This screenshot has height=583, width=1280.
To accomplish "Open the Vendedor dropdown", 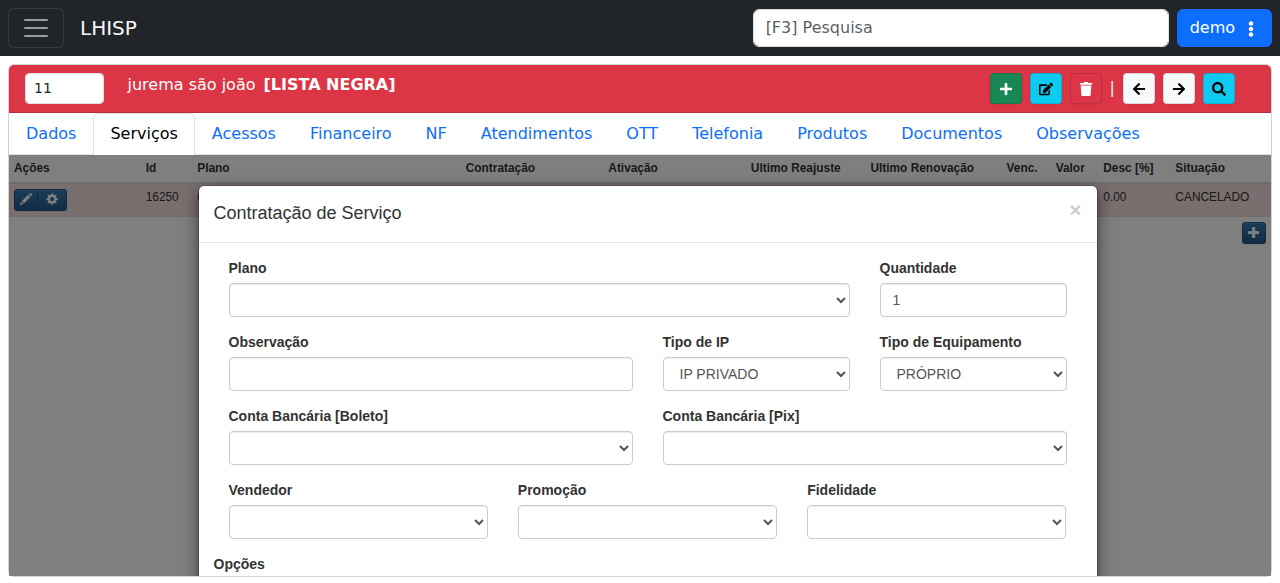I will coord(358,522).
